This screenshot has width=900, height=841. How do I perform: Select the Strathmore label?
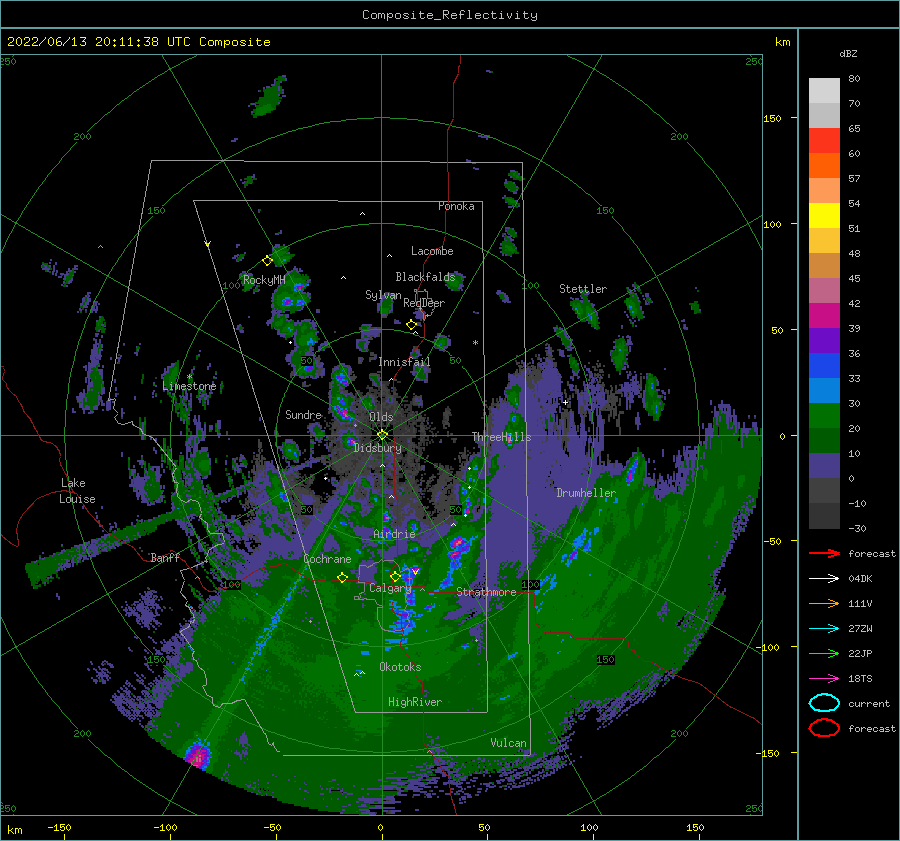(486, 592)
